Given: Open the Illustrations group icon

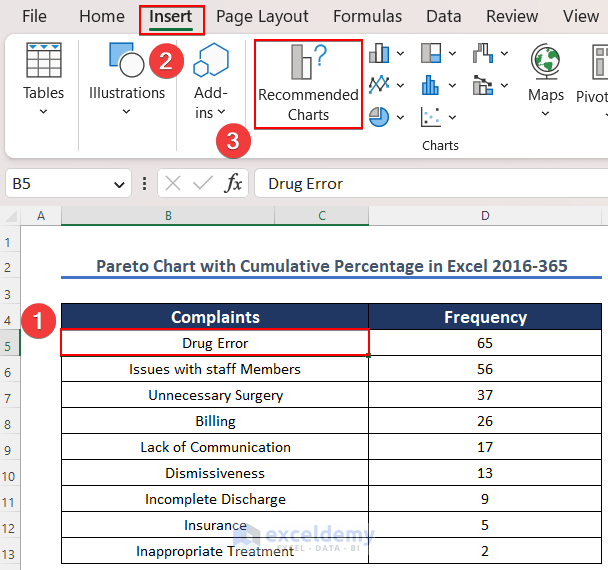Looking at the screenshot, I should 126,61.
